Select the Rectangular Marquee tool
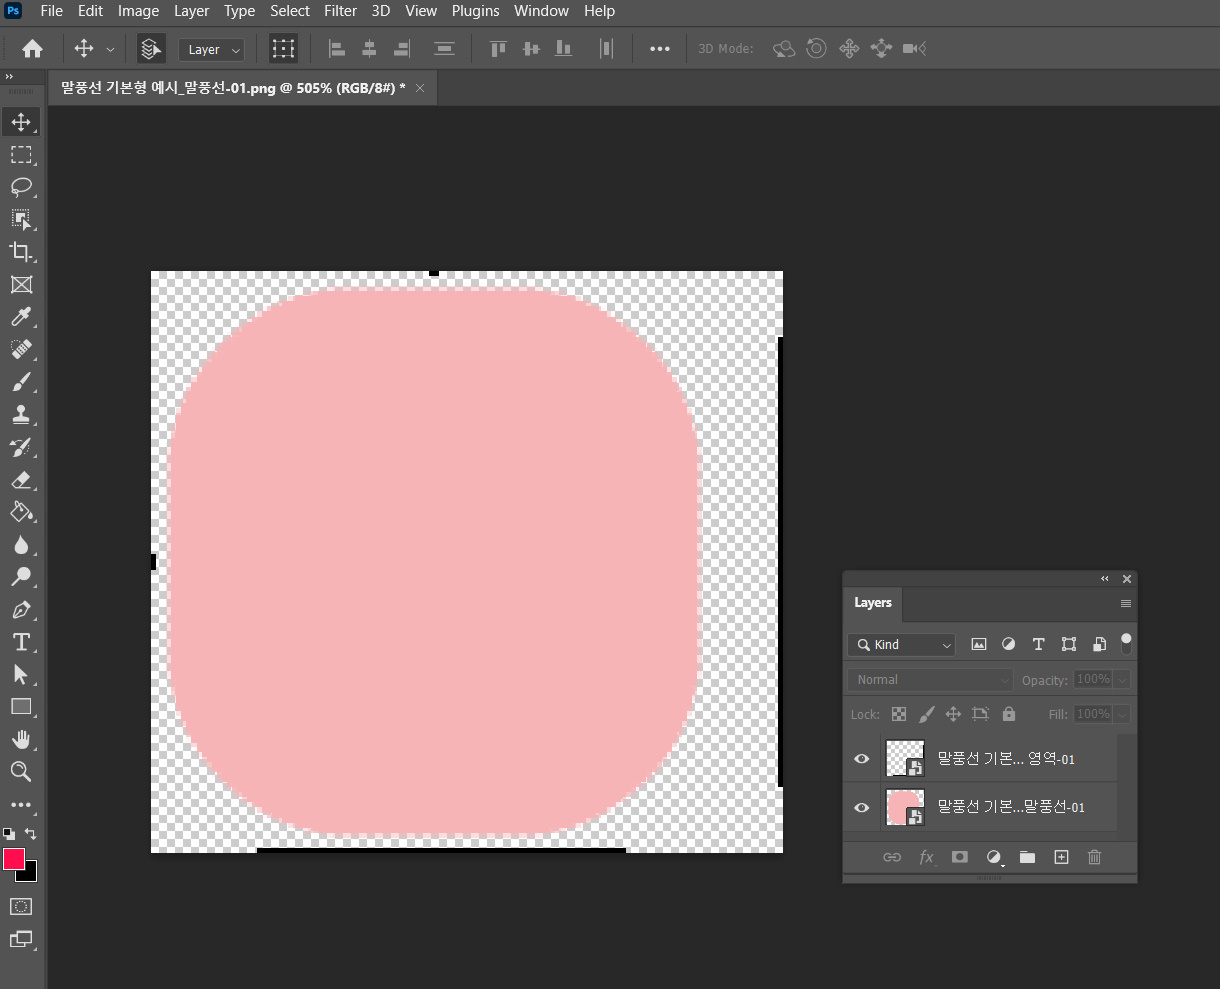The image size is (1220, 989). click(x=21, y=155)
